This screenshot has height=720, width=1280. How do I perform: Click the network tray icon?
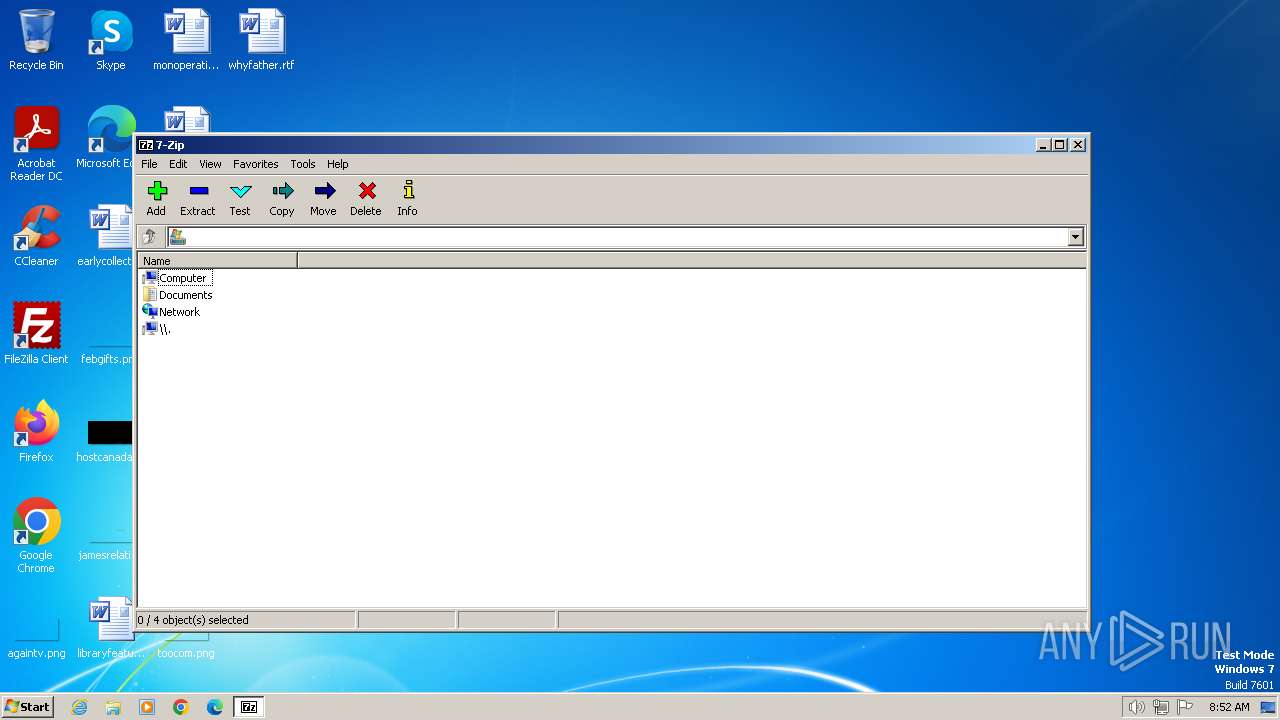tap(1161, 707)
